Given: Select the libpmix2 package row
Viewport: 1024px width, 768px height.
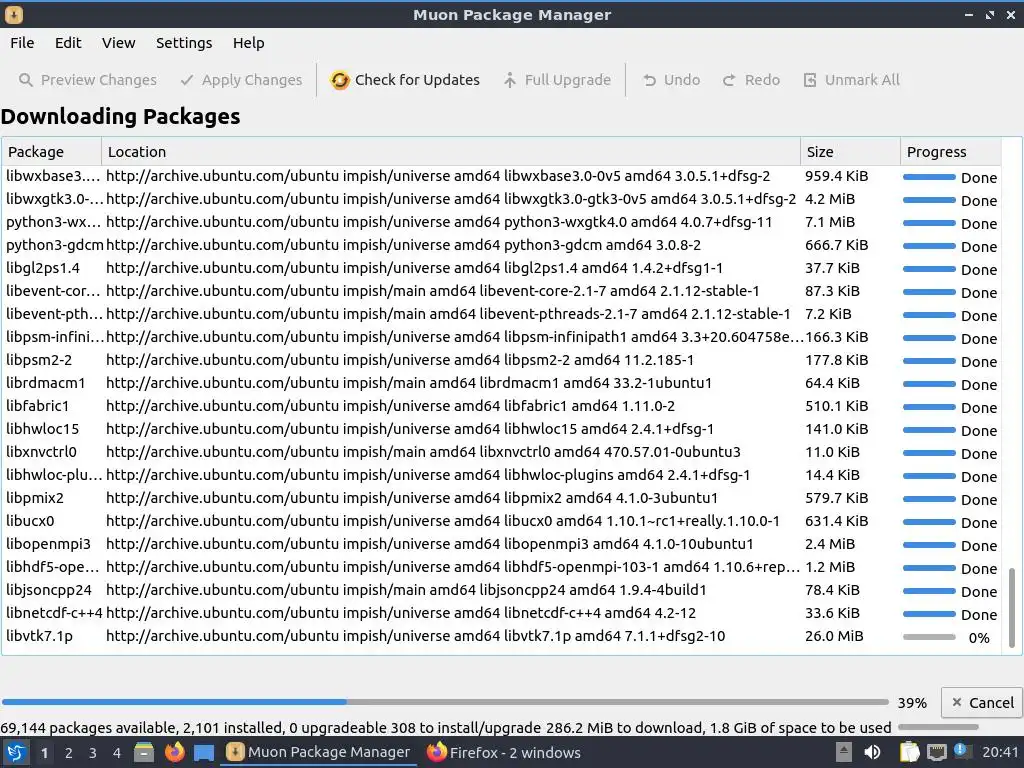Looking at the screenshot, I should click(x=501, y=498).
